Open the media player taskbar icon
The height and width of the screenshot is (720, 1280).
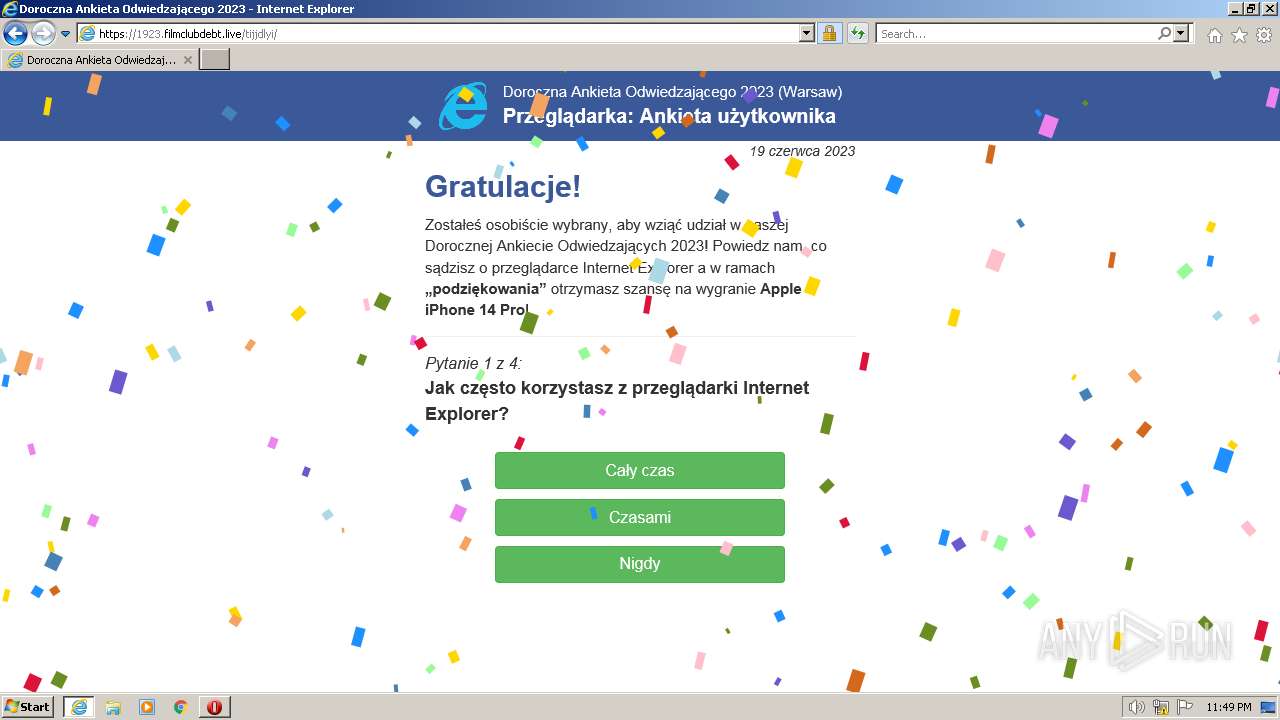tap(147, 707)
